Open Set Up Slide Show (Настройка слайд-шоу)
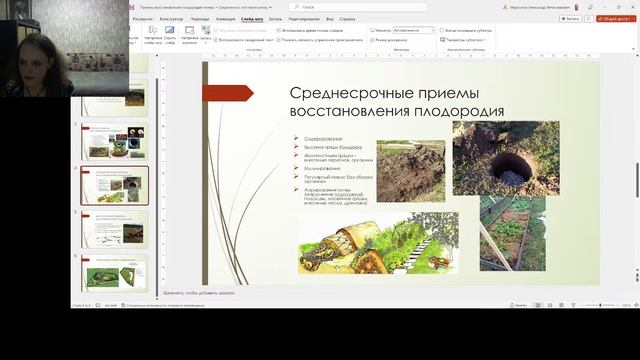The height and width of the screenshot is (360, 640). tap(153, 35)
